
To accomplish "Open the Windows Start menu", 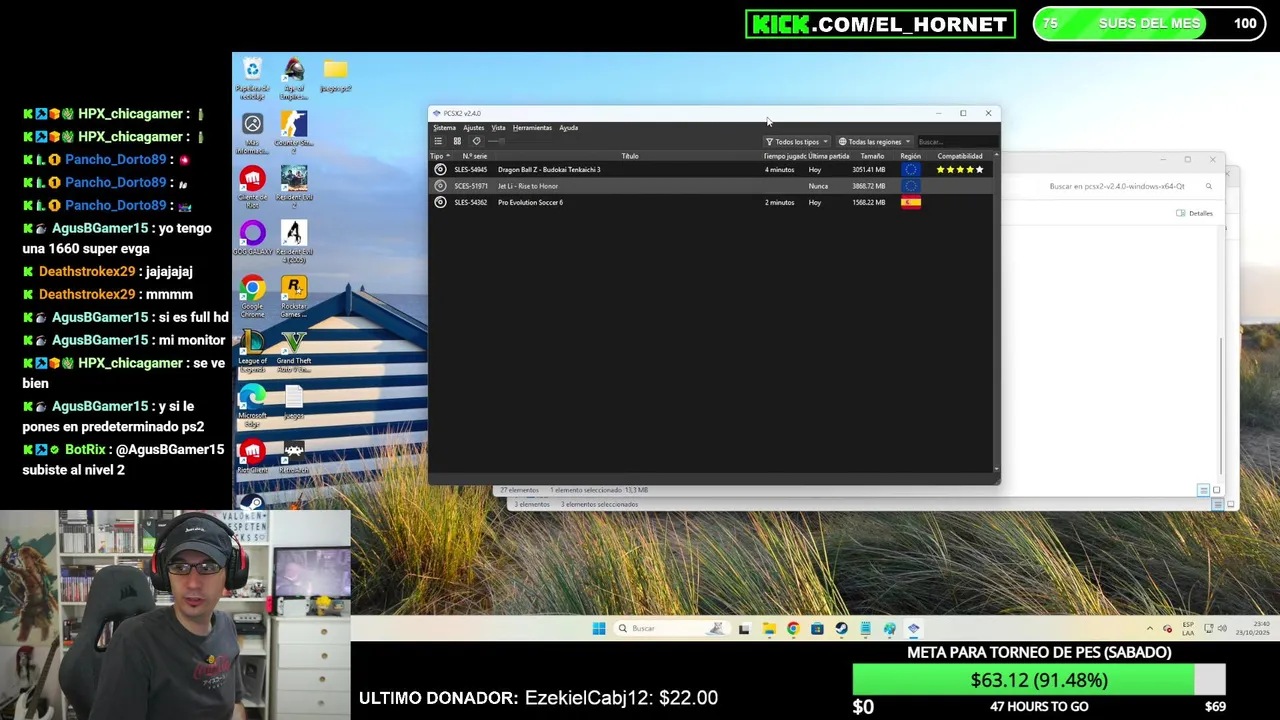I will pyautogui.click(x=598, y=628).
